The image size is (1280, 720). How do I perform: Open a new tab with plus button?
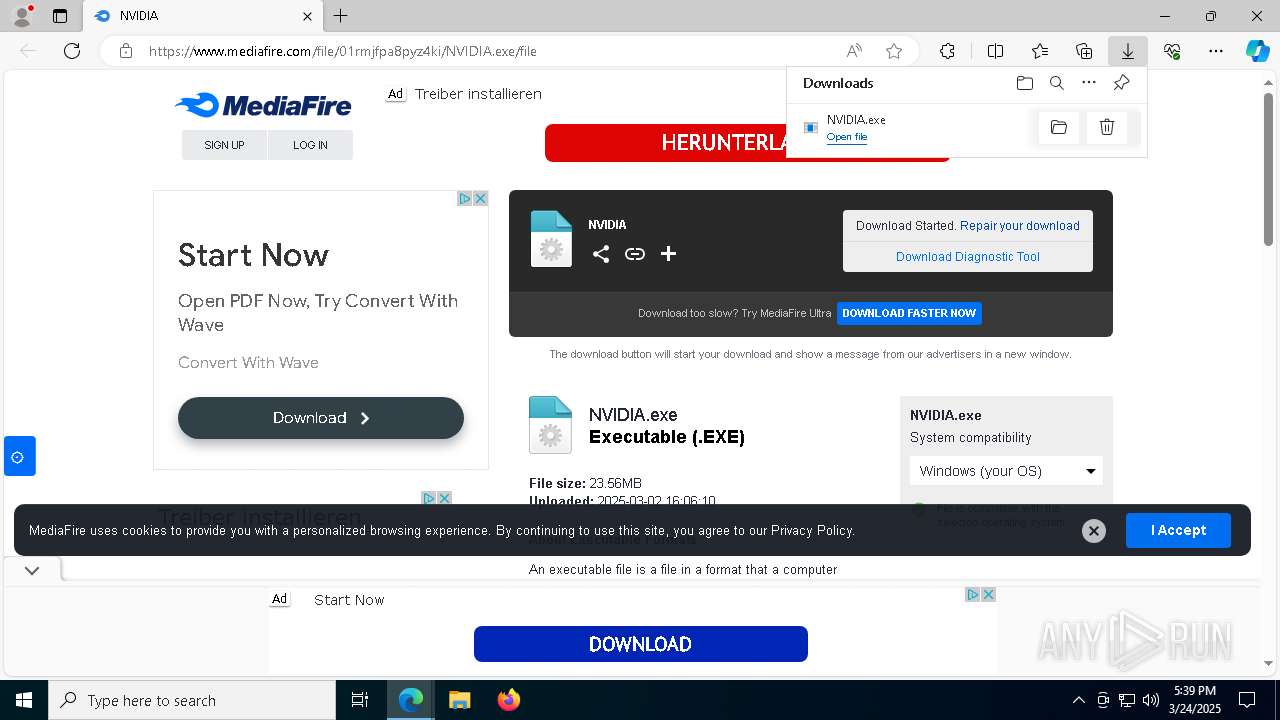point(340,16)
